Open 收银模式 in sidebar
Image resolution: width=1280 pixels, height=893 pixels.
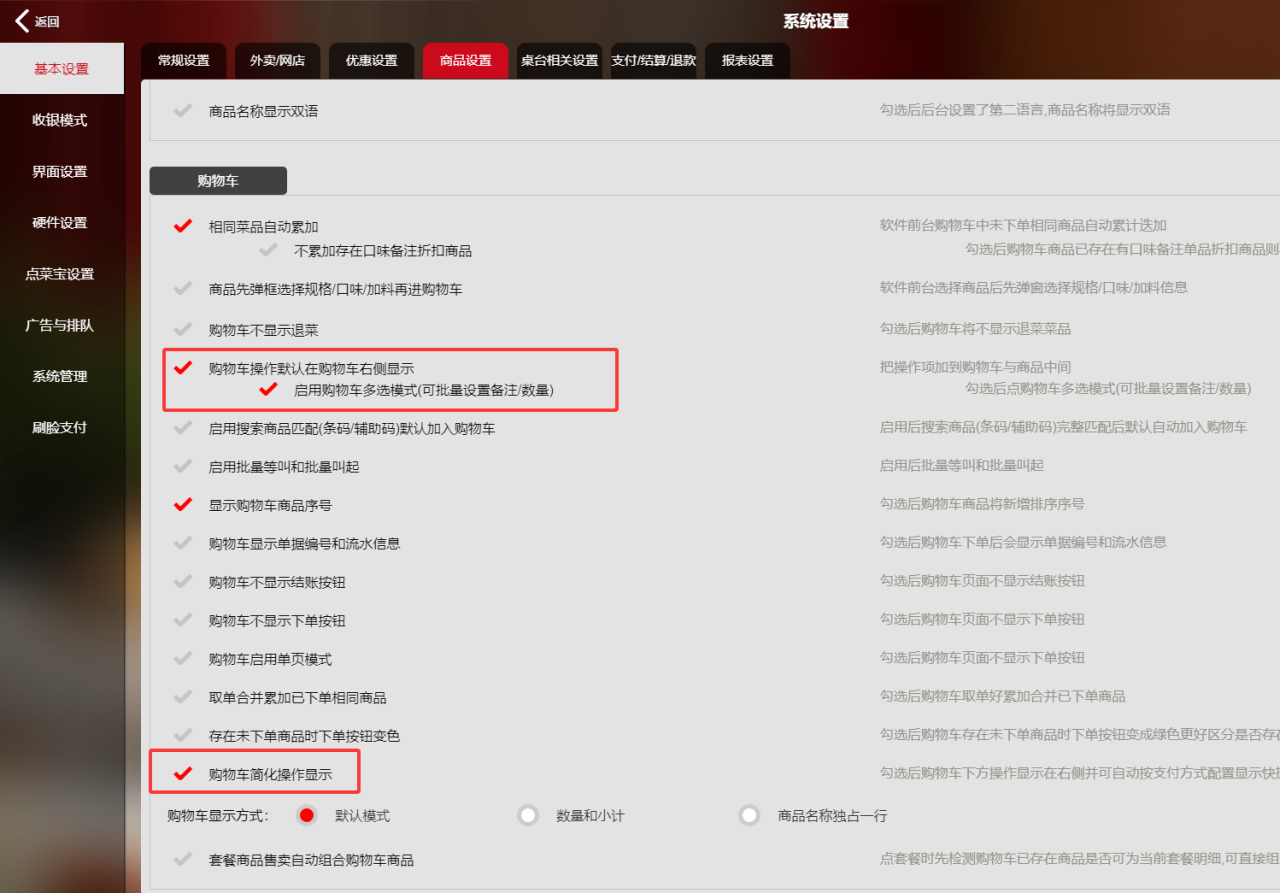(x=60, y=120)
